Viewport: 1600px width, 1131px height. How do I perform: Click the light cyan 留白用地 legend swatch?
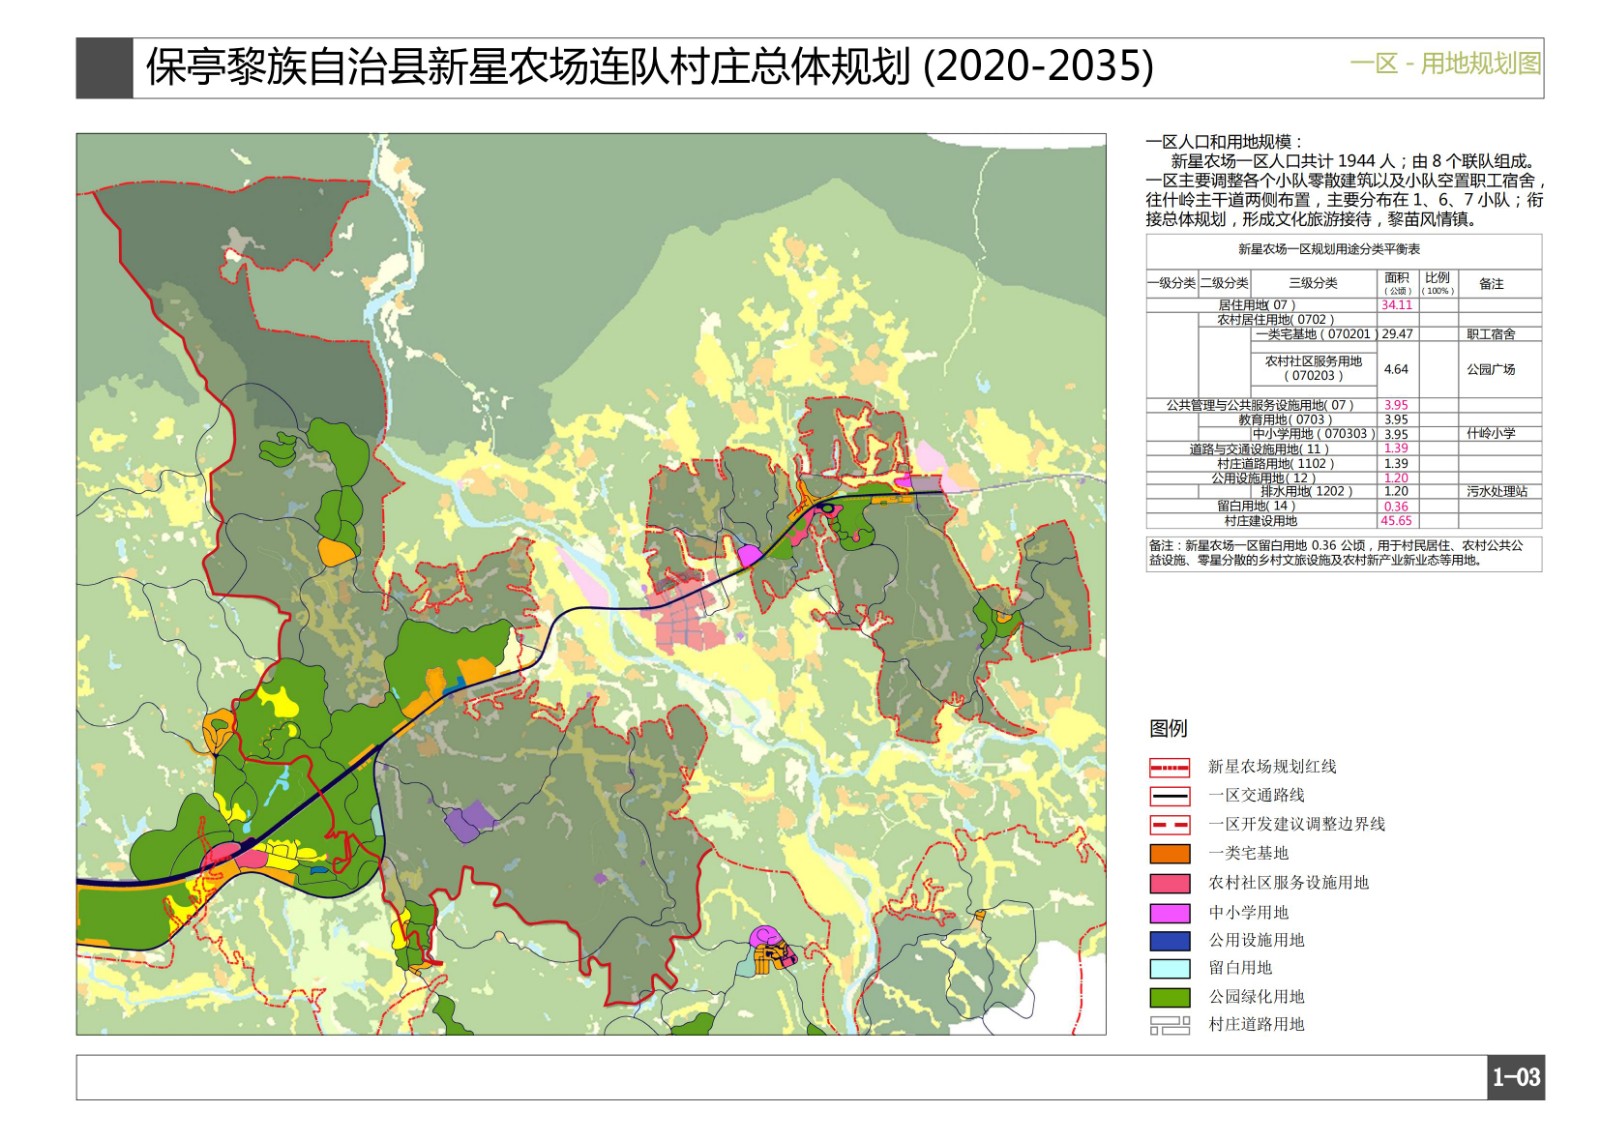pos(1169,968)
